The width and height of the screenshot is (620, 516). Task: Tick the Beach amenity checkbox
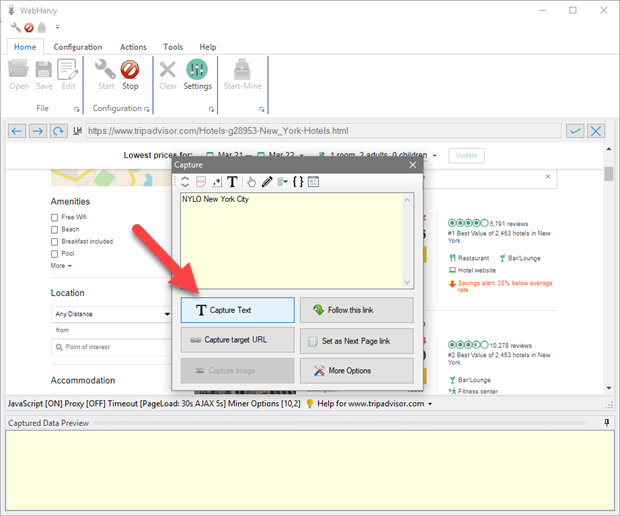(55, 229)
